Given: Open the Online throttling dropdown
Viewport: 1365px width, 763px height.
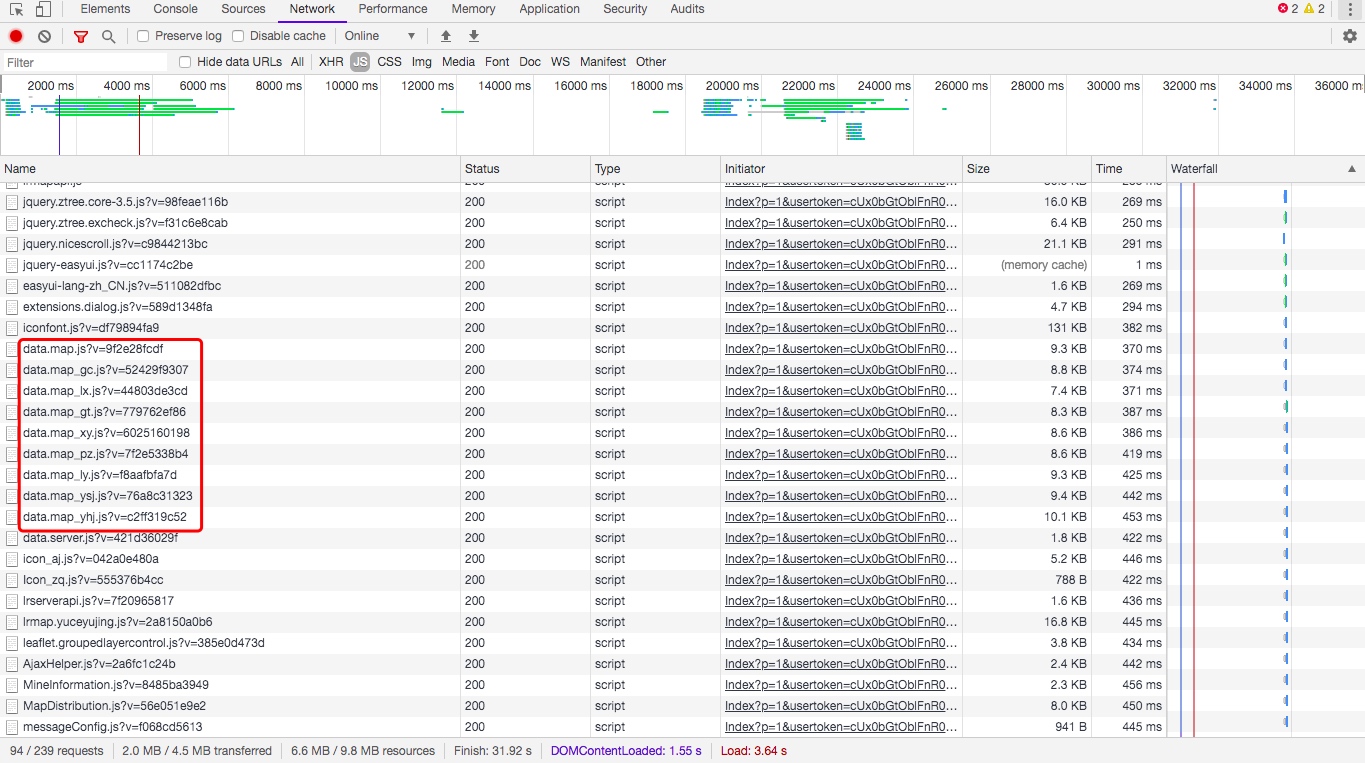Looking at the screenshot, I should pos(380,36).
